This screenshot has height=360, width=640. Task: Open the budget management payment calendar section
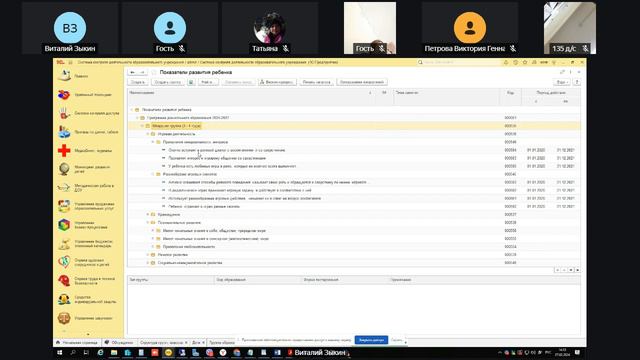click(88, 244)
